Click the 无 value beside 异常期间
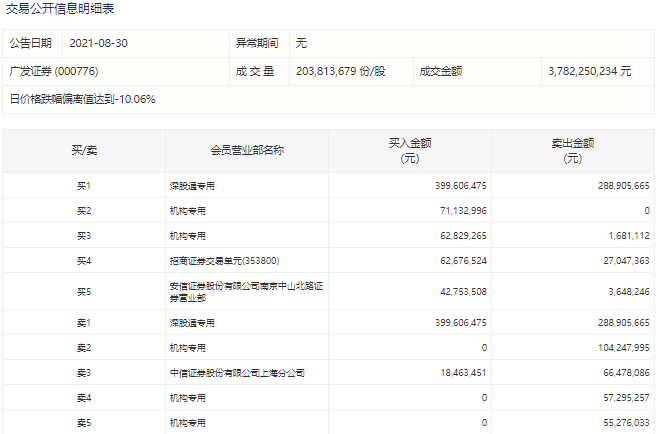 [301, 43]
